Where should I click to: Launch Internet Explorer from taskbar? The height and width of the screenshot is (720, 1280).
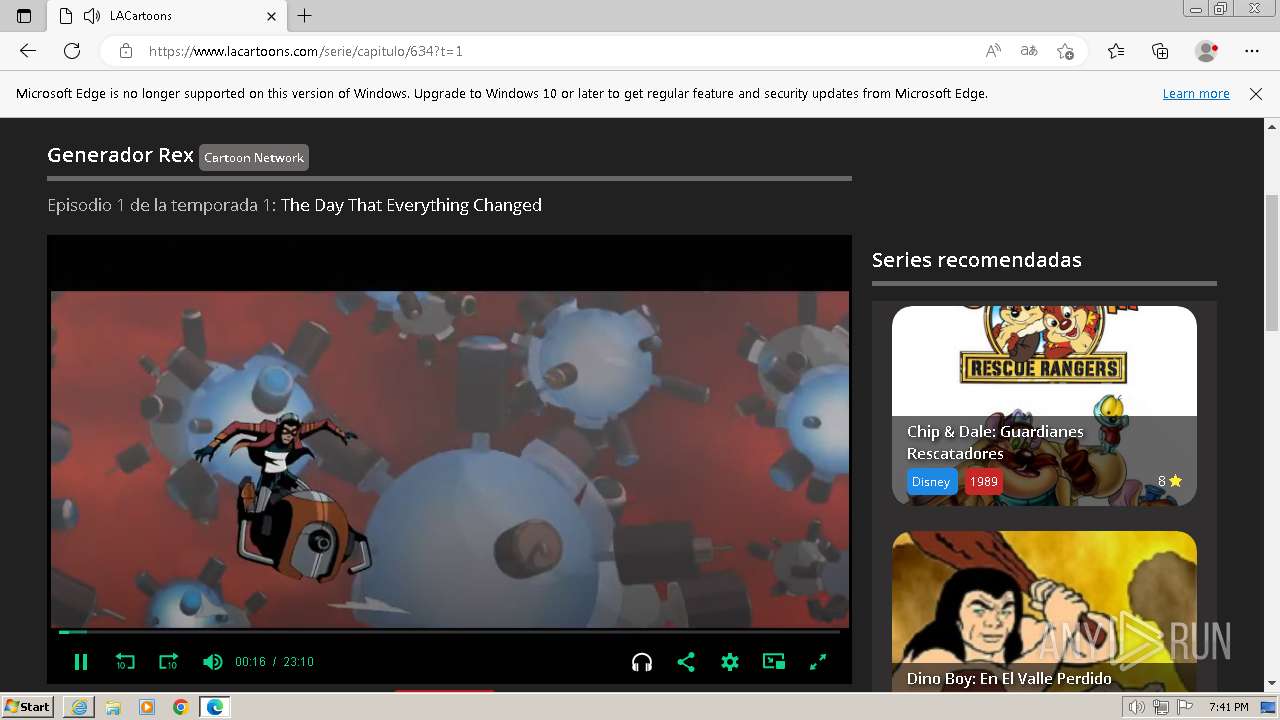pos(79,707)
